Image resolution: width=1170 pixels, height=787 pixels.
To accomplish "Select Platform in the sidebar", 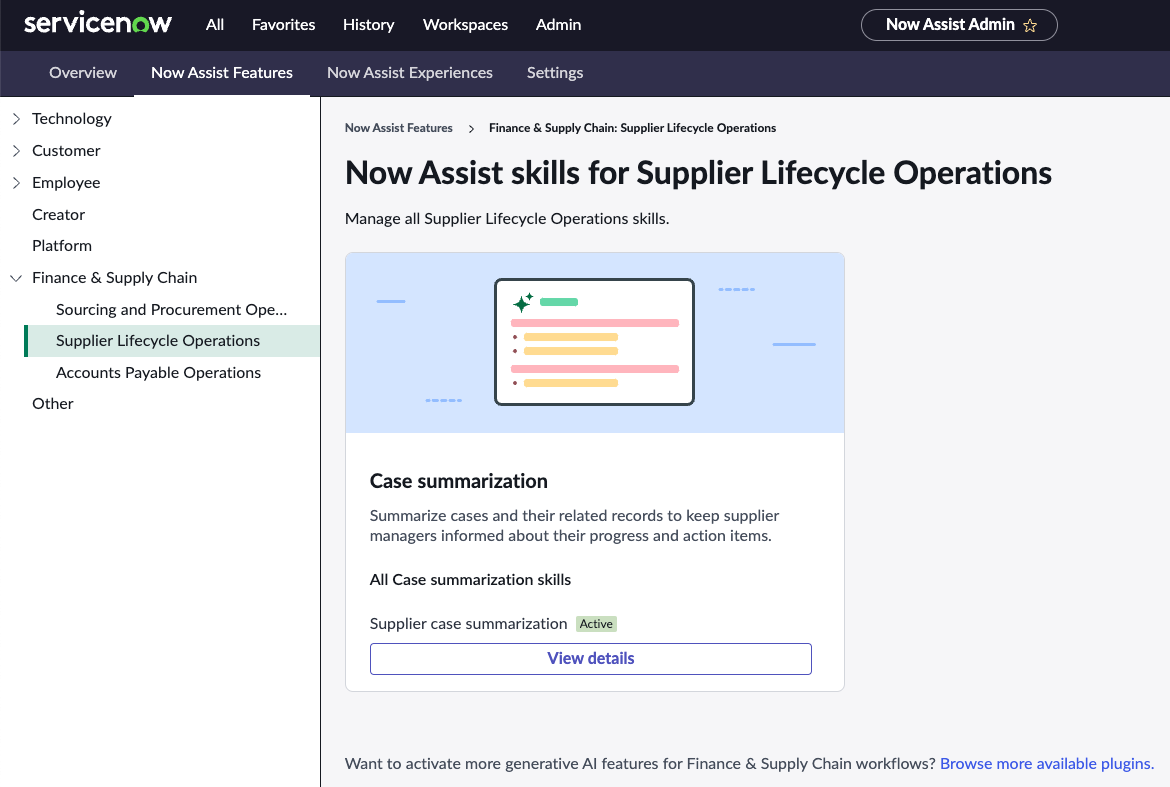I will pos(62,245).
